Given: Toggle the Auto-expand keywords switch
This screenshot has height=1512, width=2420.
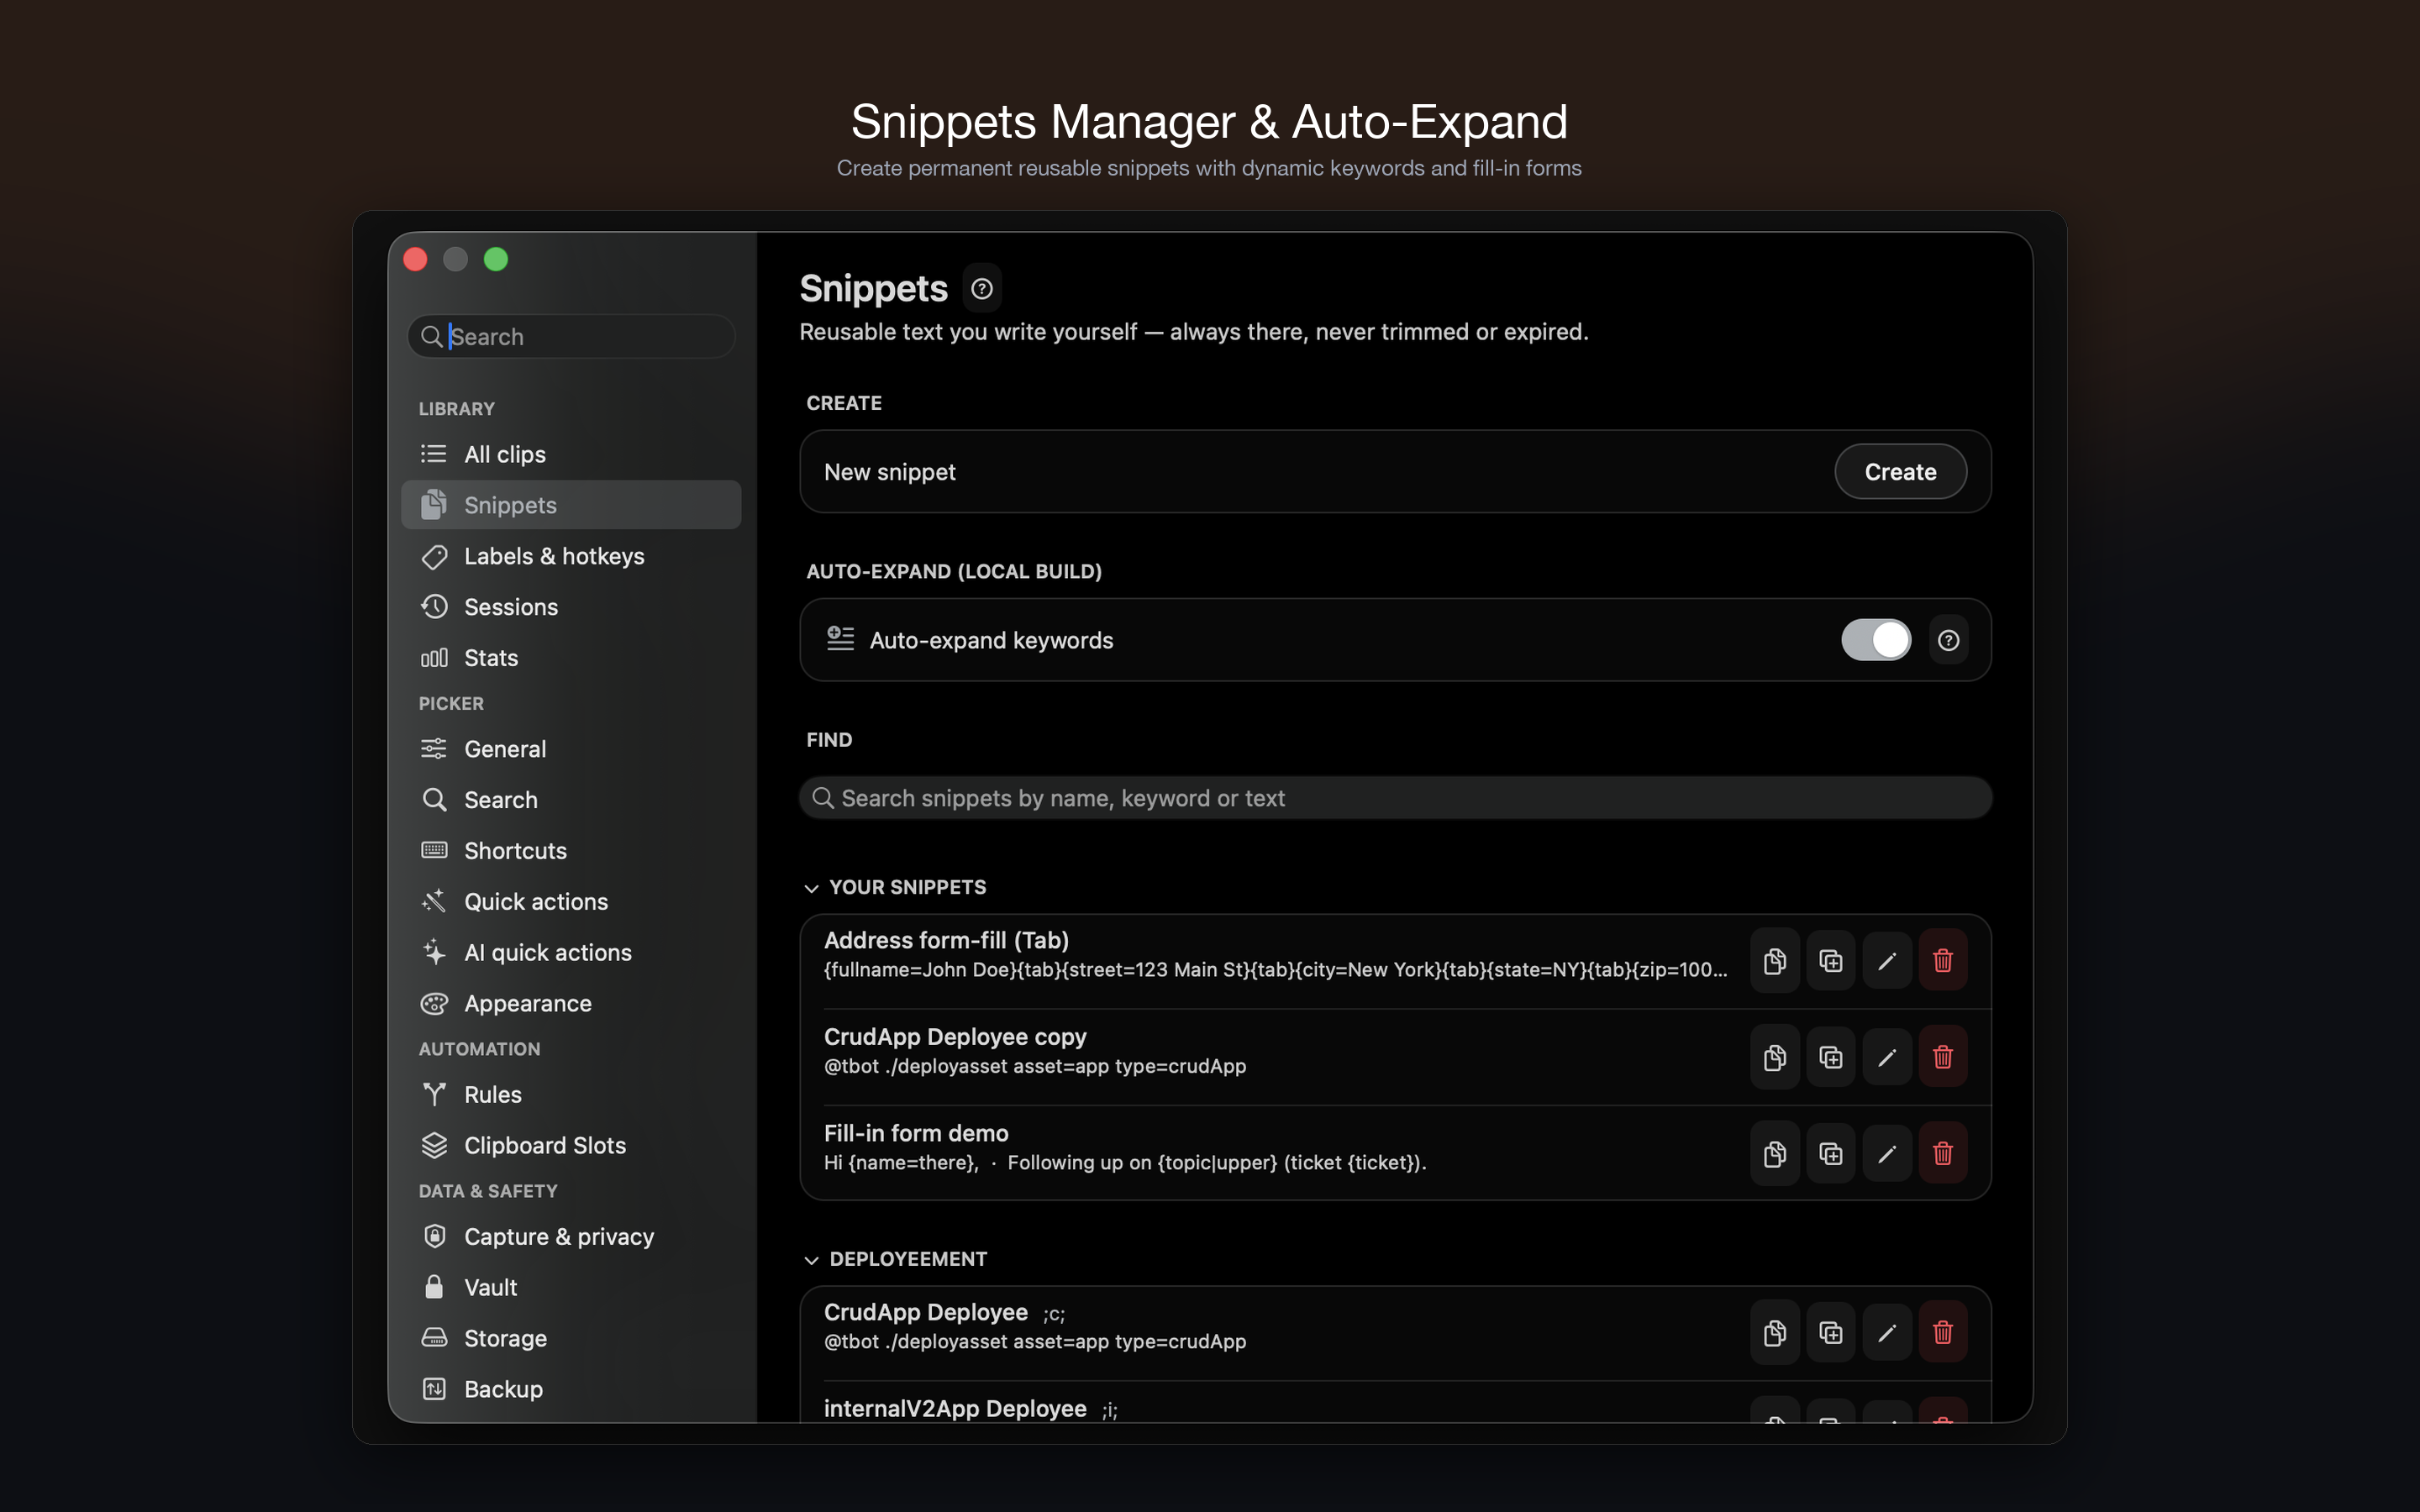Looking at the screenshot, I should pos(1876,640).
